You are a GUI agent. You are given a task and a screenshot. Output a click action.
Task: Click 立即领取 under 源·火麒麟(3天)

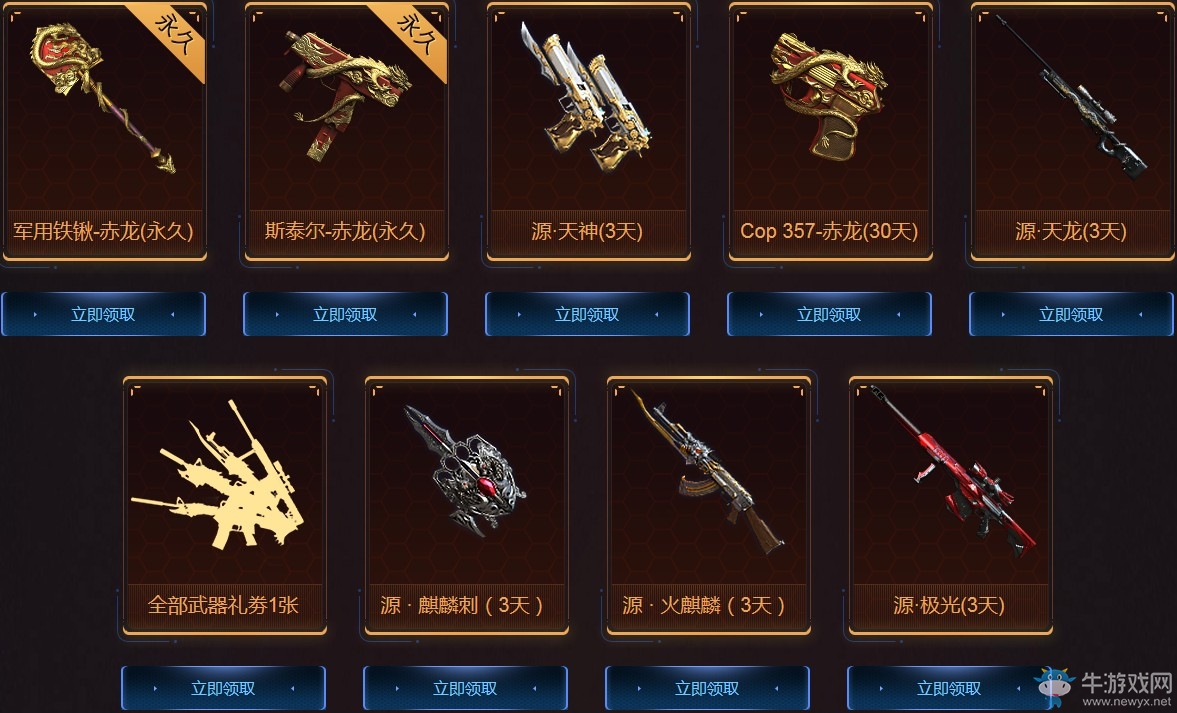pos(707,687)
